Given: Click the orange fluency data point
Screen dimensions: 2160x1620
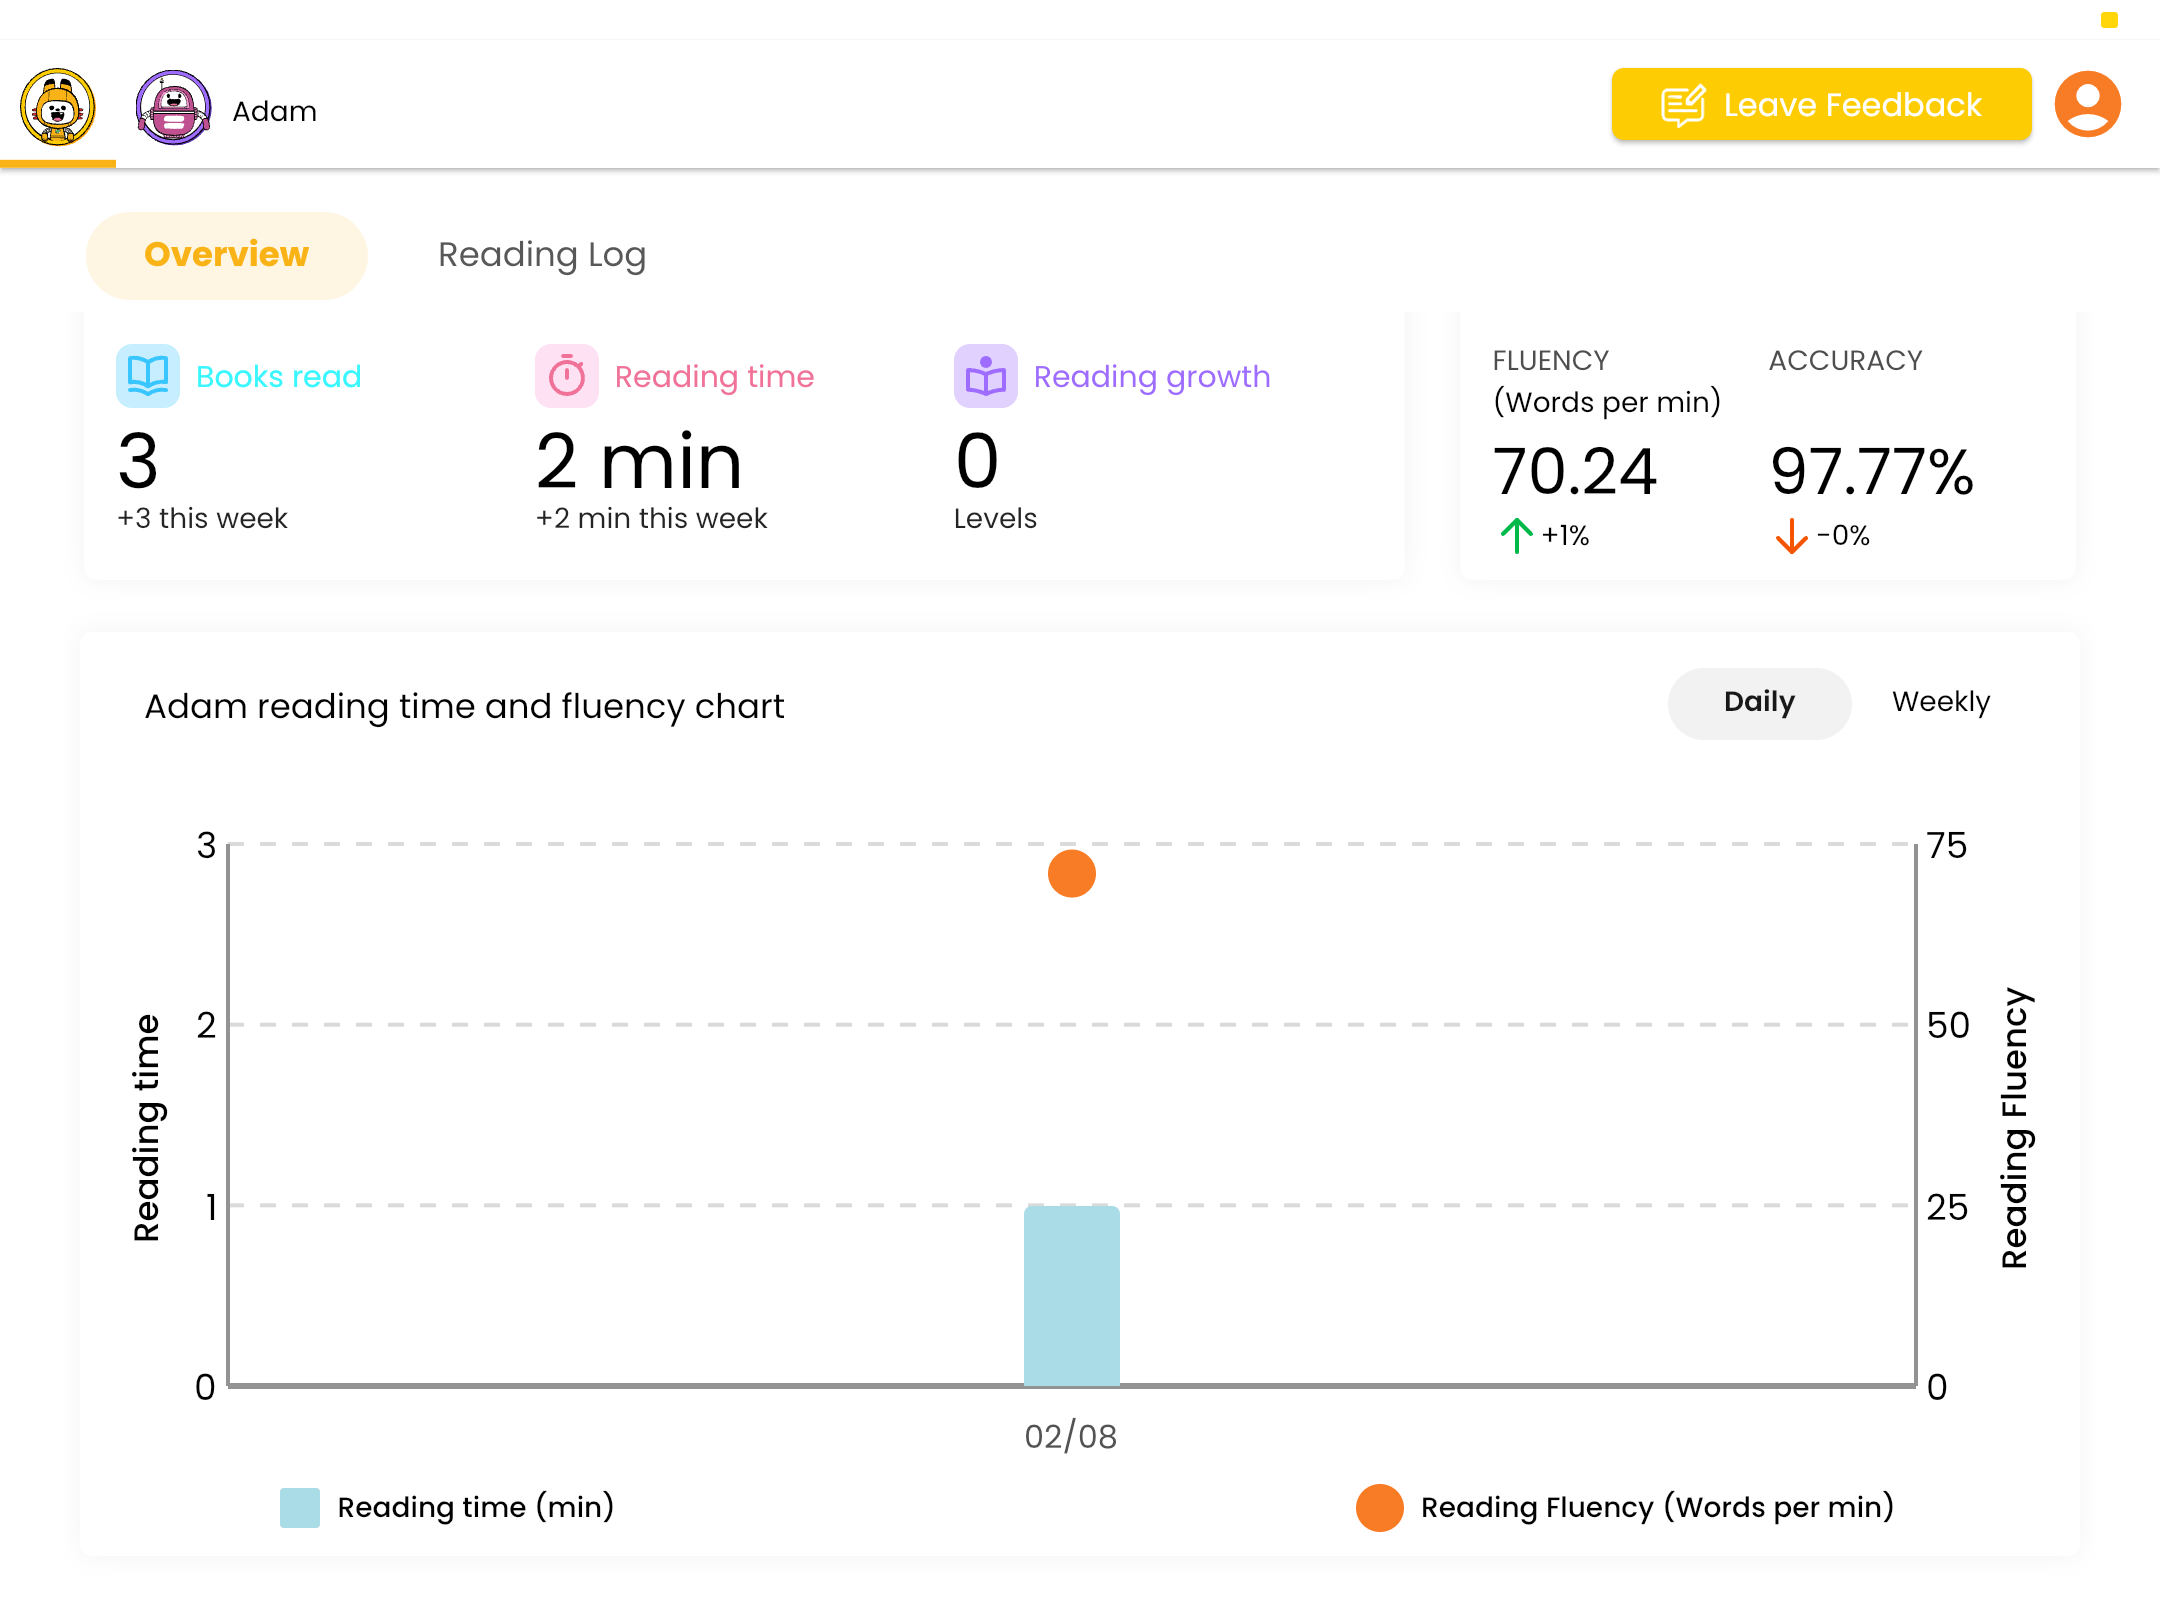Looking at the screenshot, I should pyautogui.click(x=1071, y=874).
